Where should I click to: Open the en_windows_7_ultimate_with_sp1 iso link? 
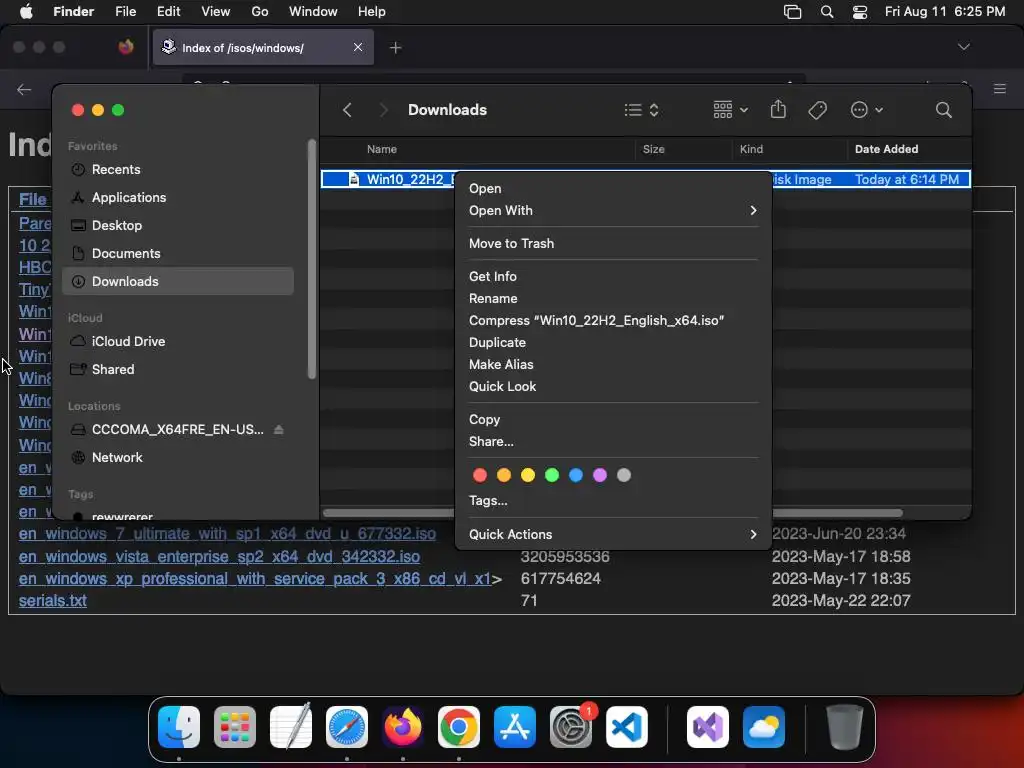point(227,534)
